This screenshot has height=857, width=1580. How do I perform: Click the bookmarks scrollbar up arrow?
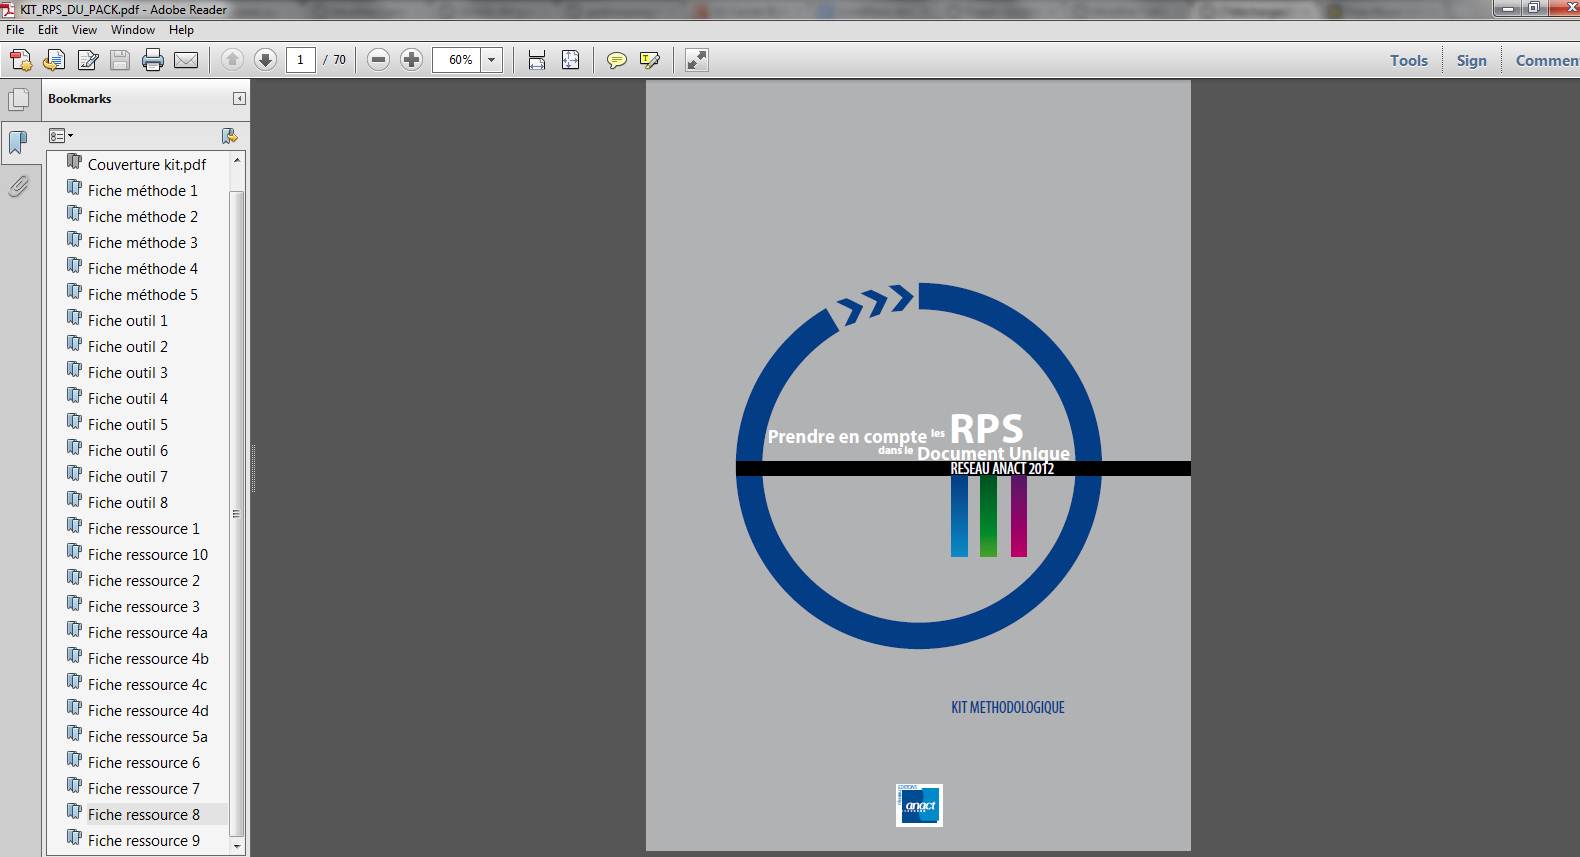click(237, 160)
